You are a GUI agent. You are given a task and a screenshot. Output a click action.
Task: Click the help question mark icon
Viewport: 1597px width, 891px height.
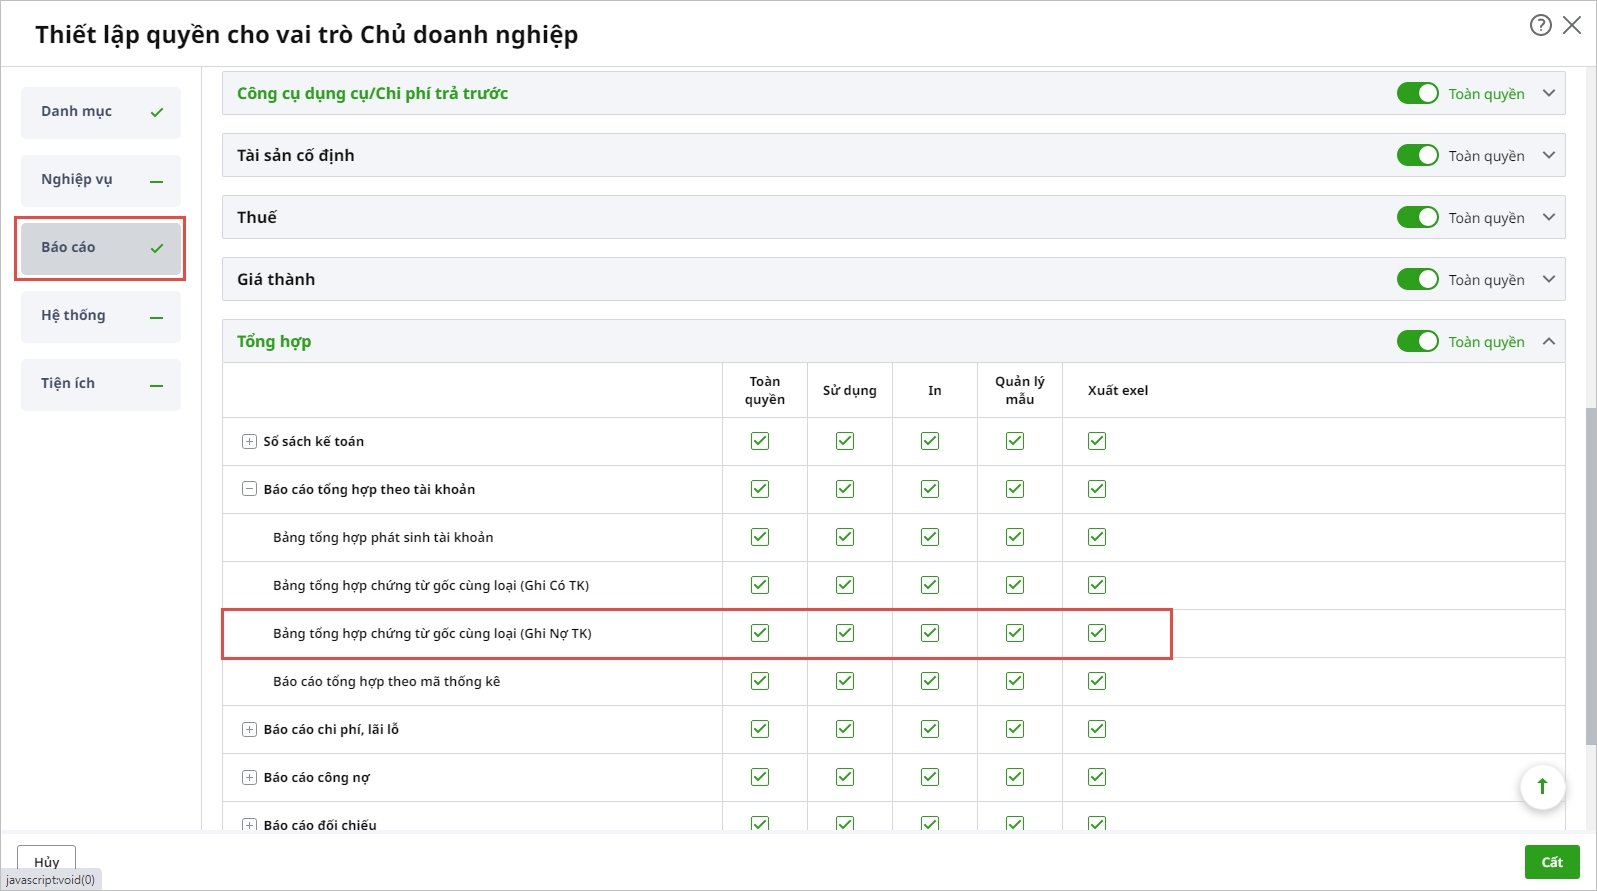coord(1540,25)
